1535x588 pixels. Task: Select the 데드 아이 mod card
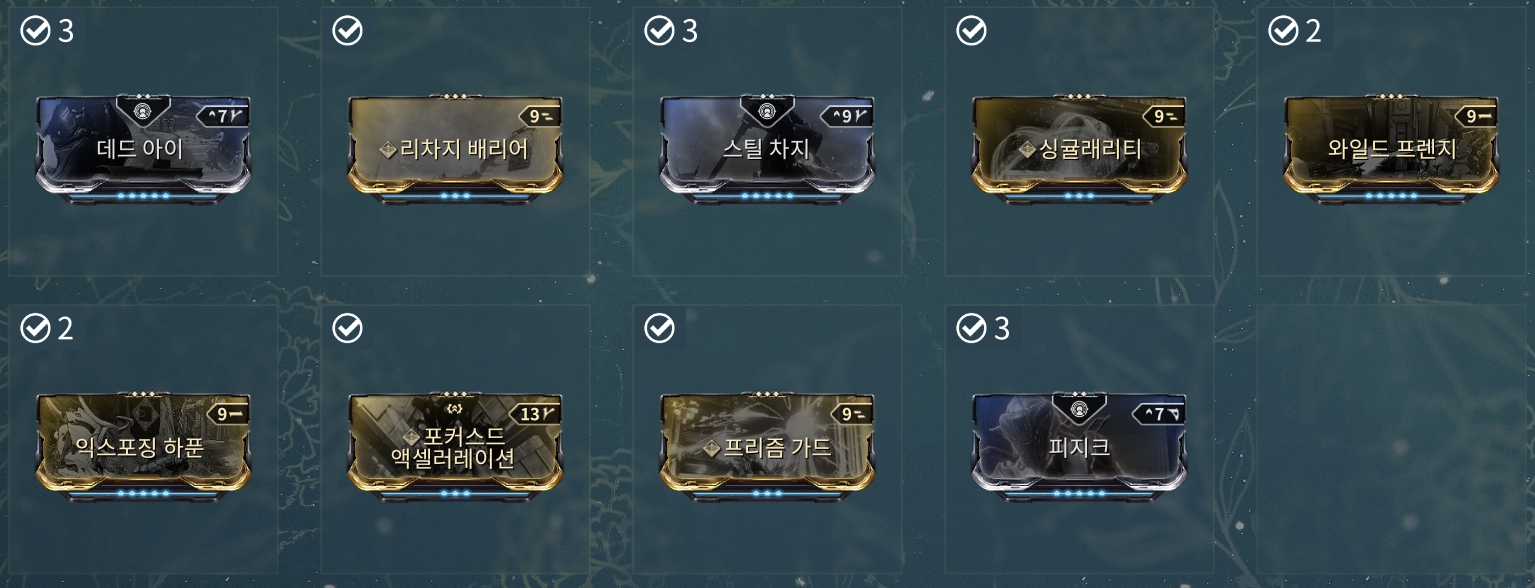click(143, 150)
